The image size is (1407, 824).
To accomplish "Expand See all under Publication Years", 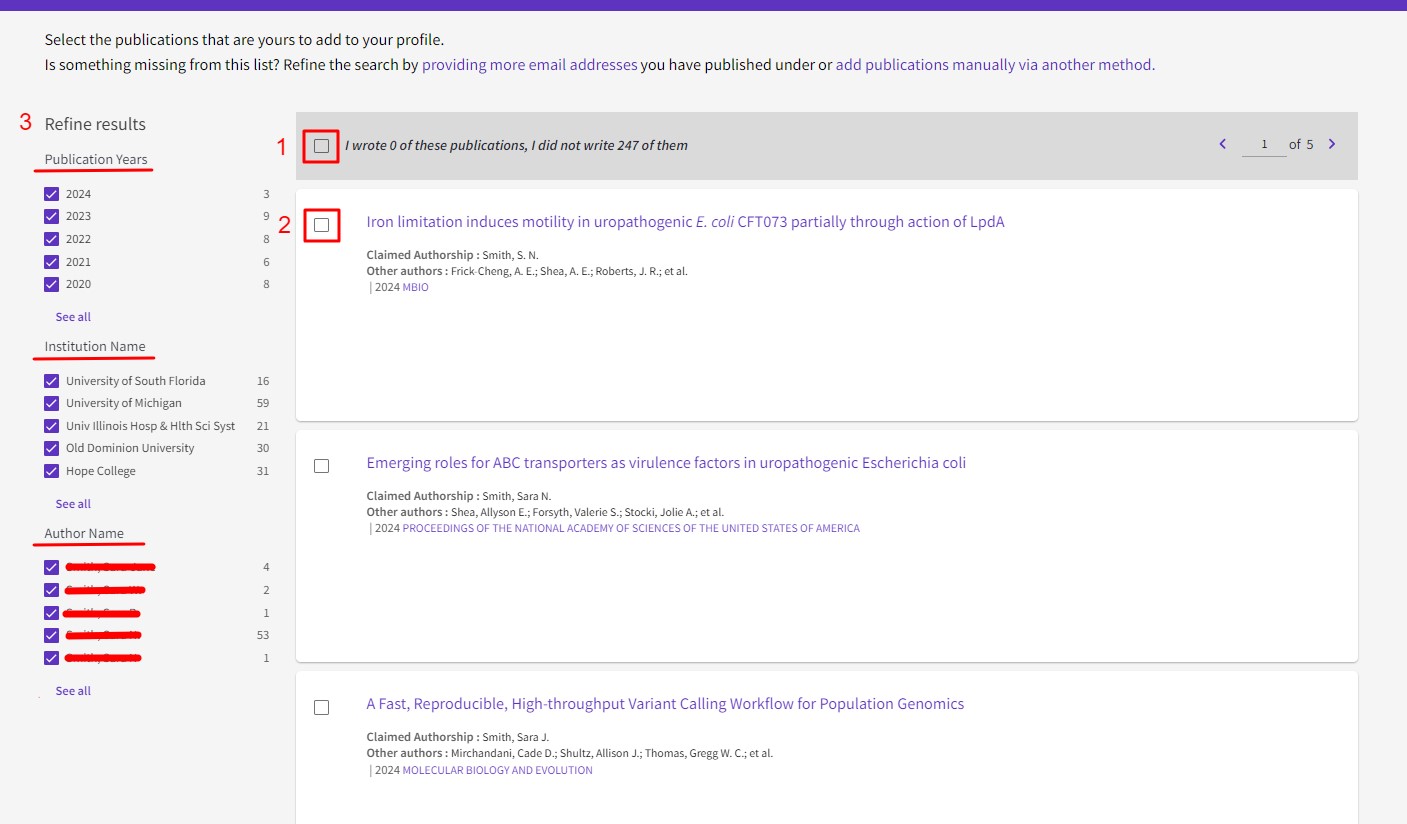I will pos(73,317).
